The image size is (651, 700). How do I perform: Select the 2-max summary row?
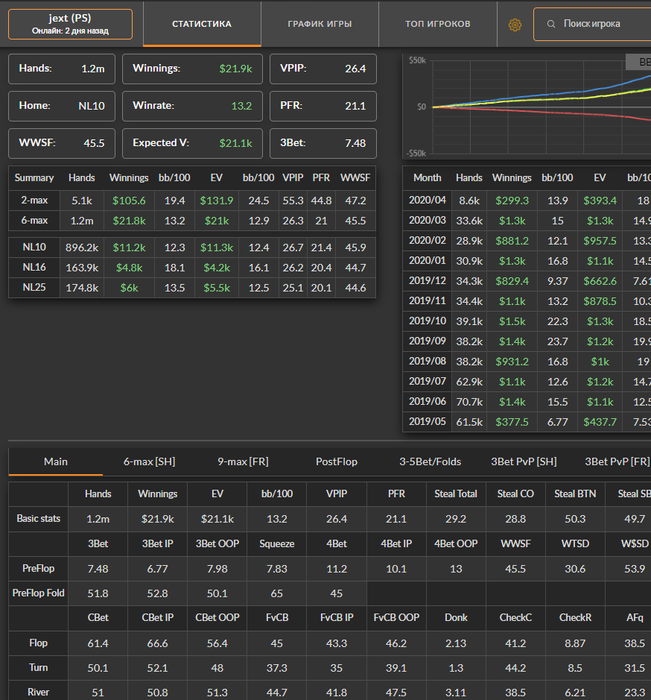click(192, 200)
